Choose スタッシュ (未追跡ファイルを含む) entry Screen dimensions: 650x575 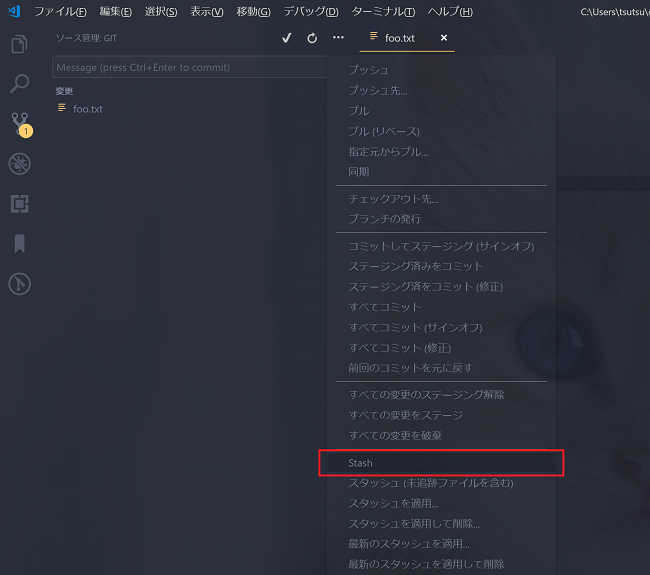coord(441,483)
